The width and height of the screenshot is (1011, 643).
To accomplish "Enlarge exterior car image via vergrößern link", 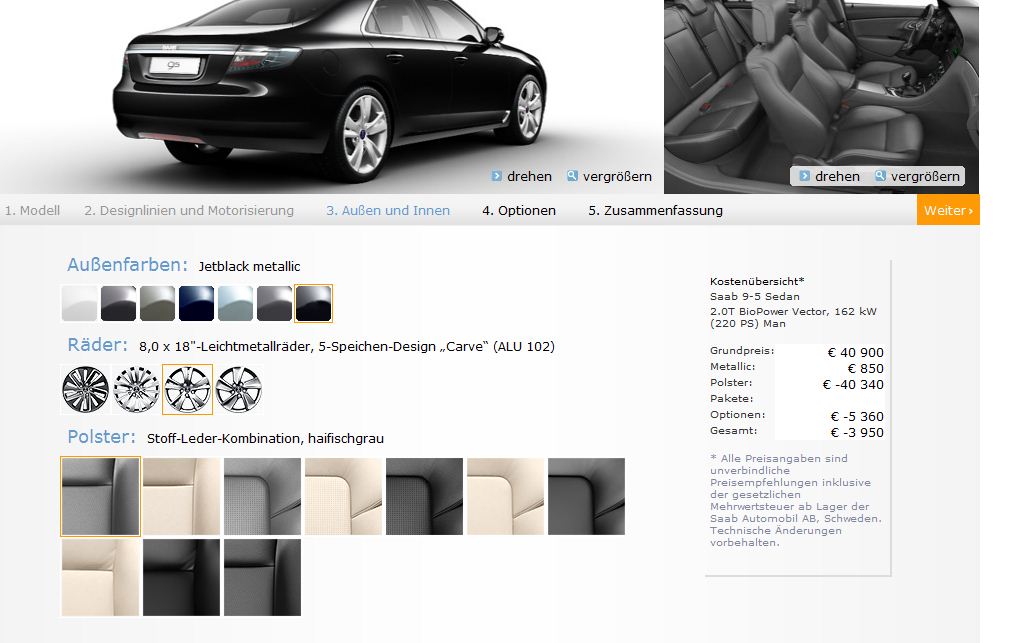I will 617,177.
